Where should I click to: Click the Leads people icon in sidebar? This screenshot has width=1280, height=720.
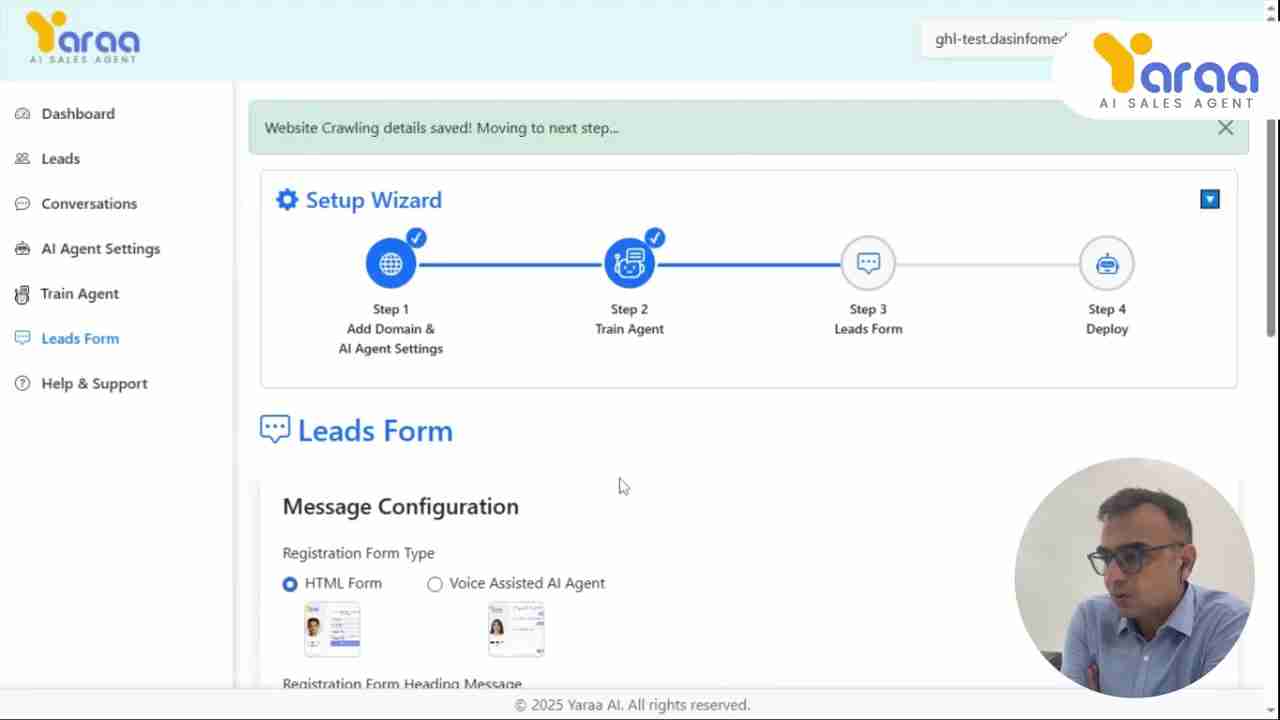pyautogui.click(x=22, y=159)
